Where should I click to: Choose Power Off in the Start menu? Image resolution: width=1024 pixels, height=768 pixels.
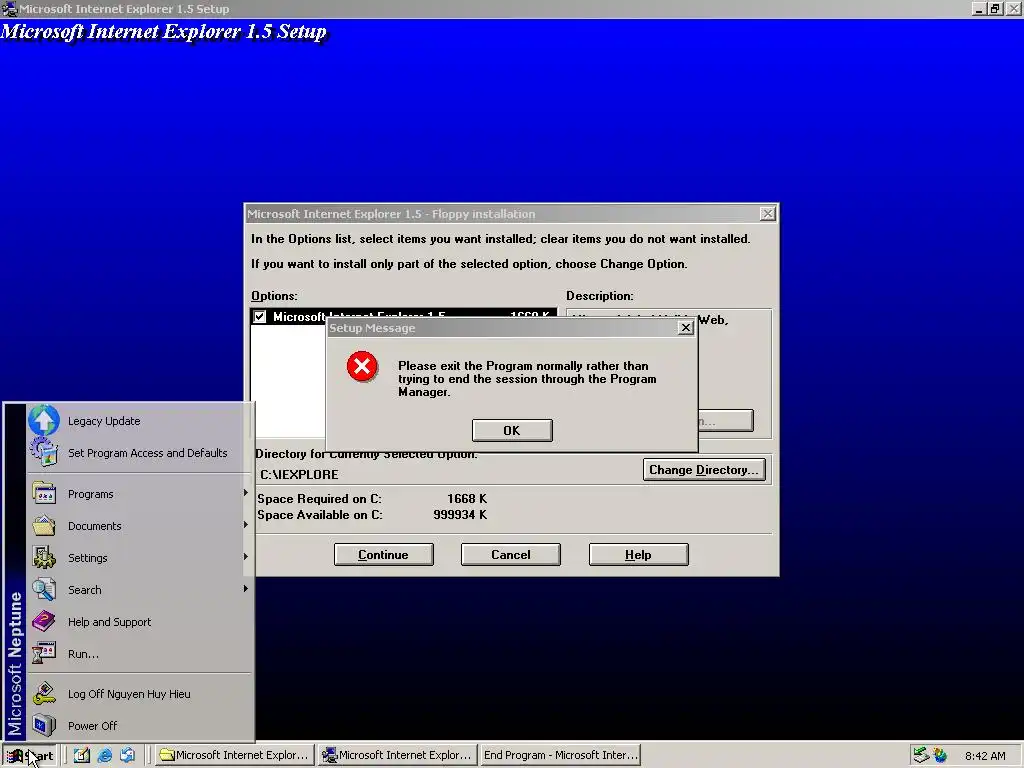coord(138,726)
